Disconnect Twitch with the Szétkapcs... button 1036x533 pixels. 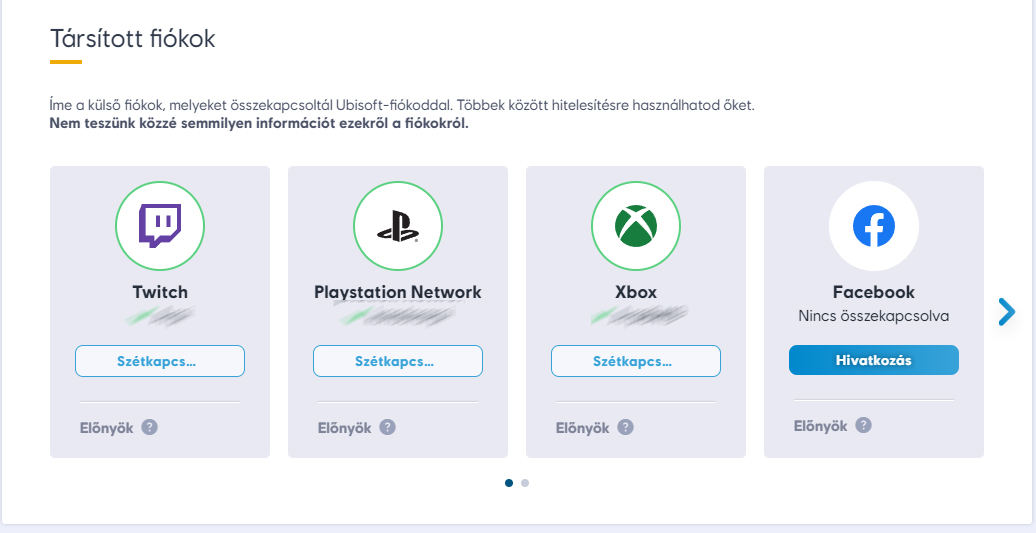pos(160,361)
